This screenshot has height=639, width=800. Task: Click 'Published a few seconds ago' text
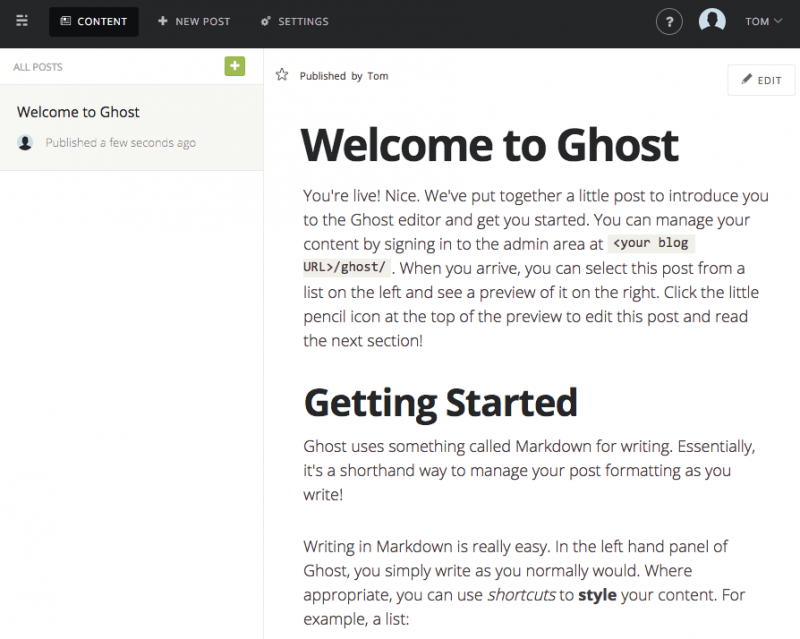pos(120,143)
